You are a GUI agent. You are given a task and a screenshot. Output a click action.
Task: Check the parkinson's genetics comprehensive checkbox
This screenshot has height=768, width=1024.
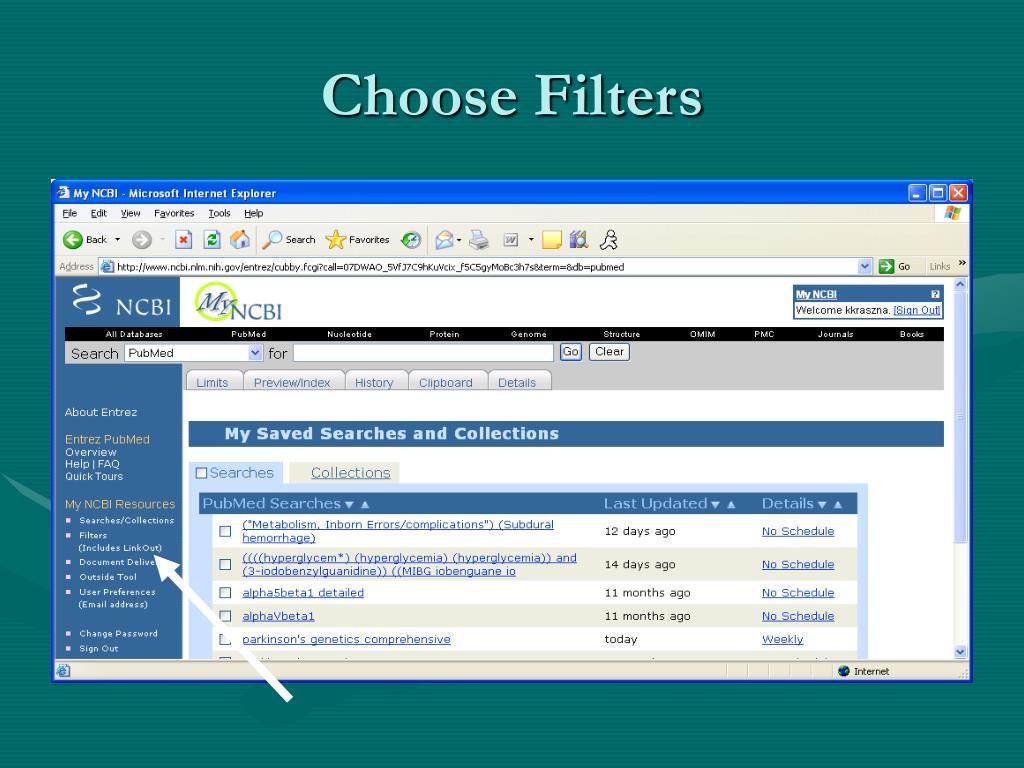click(x=225, y=639)
